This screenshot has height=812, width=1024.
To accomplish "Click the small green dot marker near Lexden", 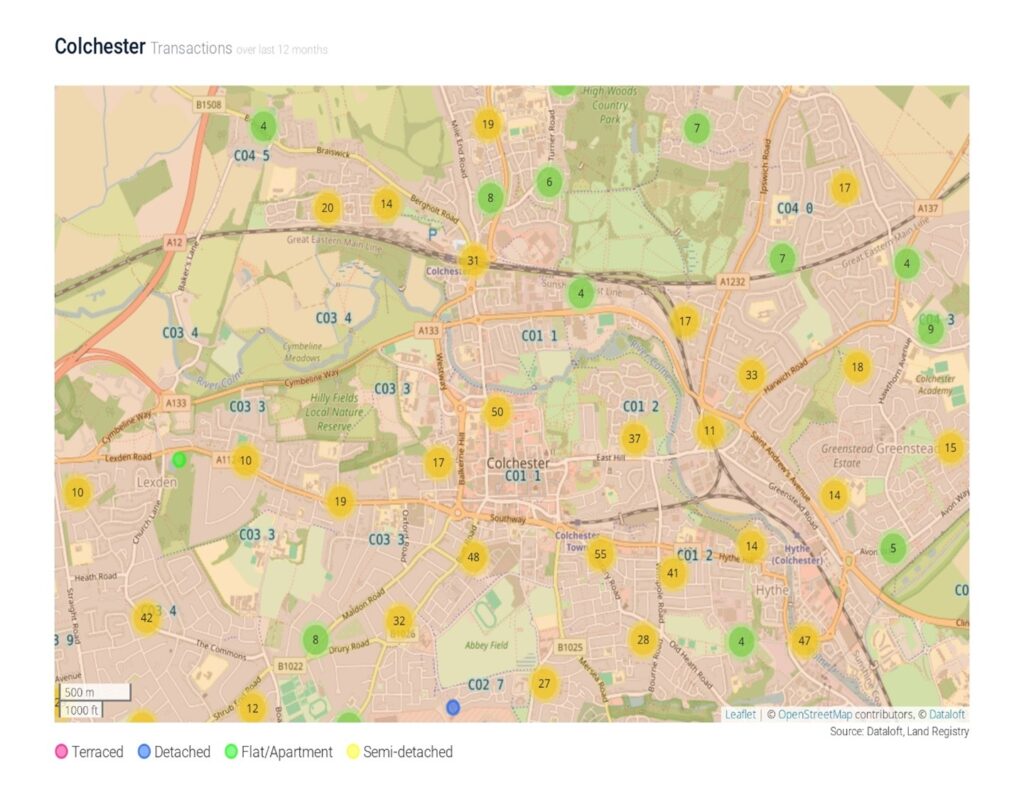I will [x=179, y=460].
